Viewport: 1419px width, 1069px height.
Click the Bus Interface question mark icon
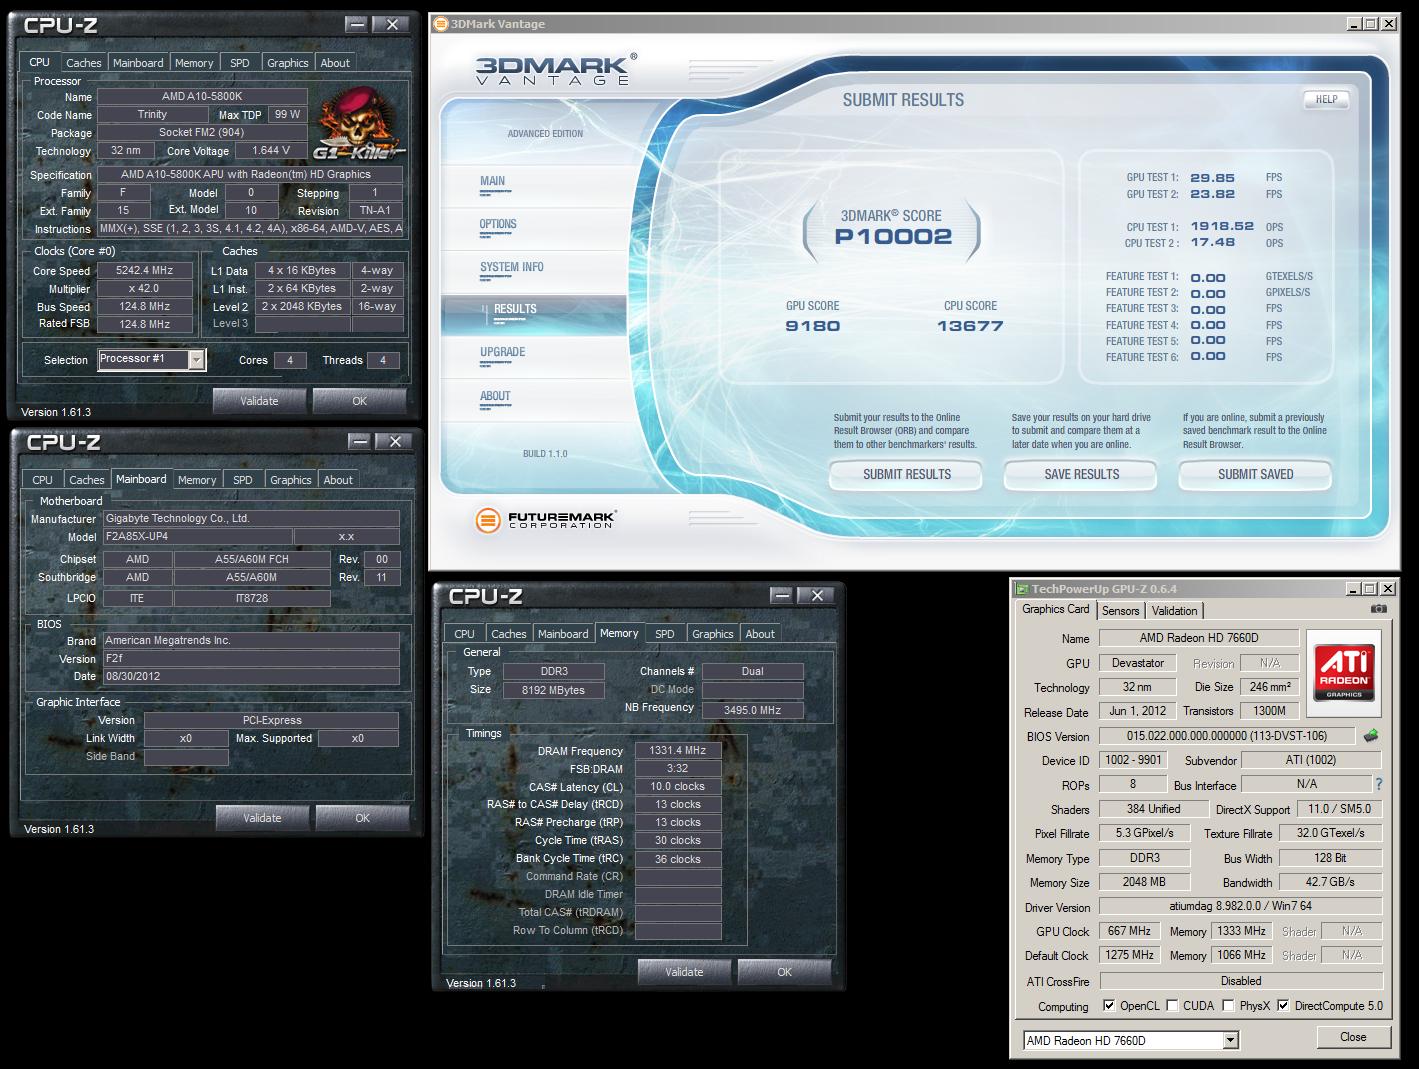(x=1379, y=785)
